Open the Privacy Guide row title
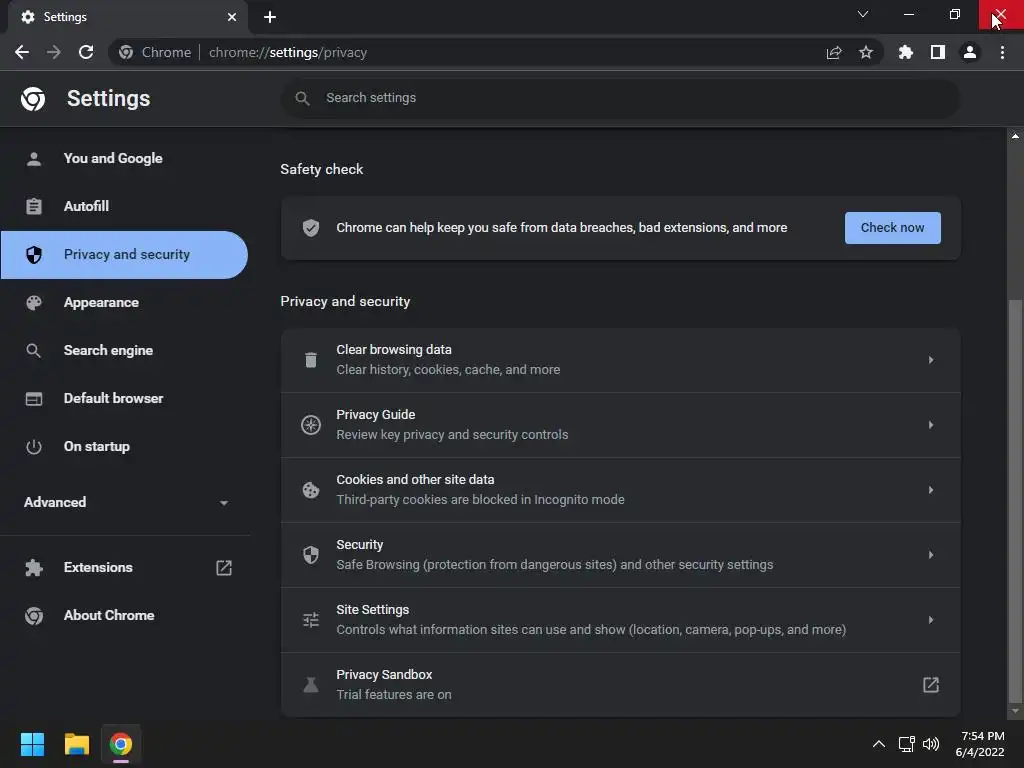 click(x=376, y=415)
